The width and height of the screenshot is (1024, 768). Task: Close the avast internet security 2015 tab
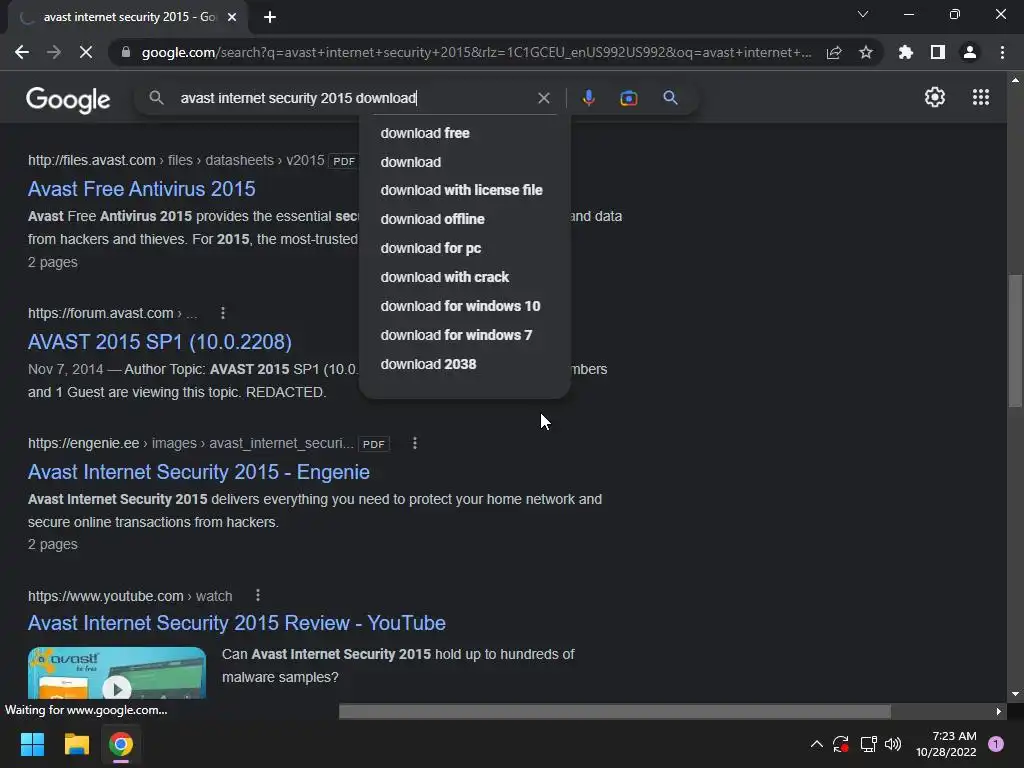point(232,17)
